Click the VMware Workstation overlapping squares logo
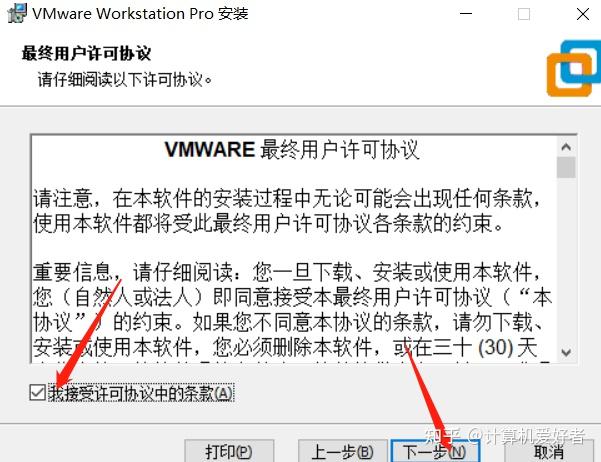Image resolution: width=601 pixels, height=462 pixels. [x=573, y=68]
